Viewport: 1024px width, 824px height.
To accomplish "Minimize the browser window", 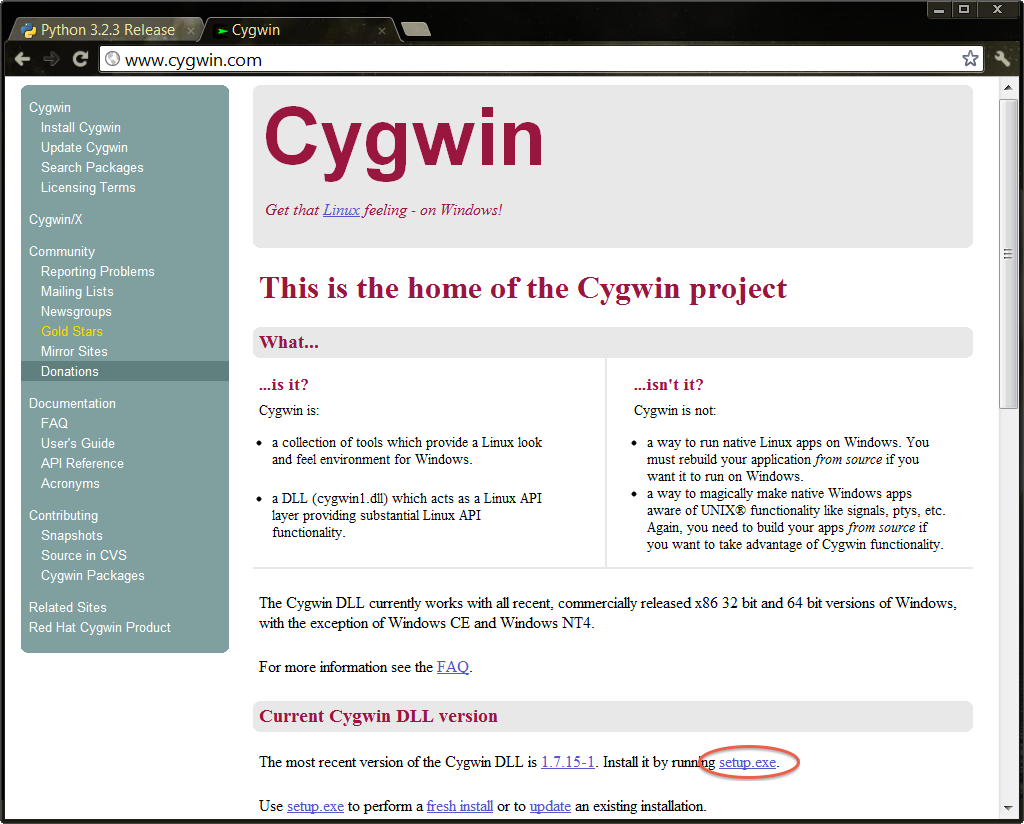I will [x=939, y=9].
